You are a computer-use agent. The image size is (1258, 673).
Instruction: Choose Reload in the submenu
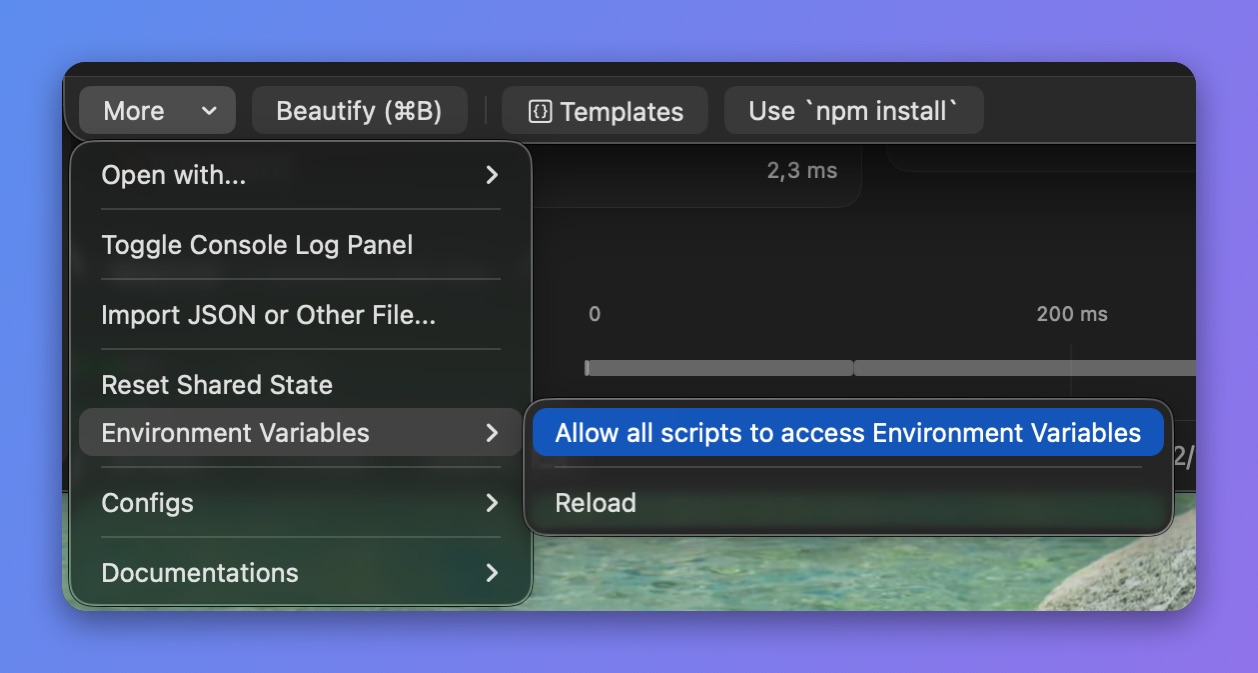click(x=848, y=502)
